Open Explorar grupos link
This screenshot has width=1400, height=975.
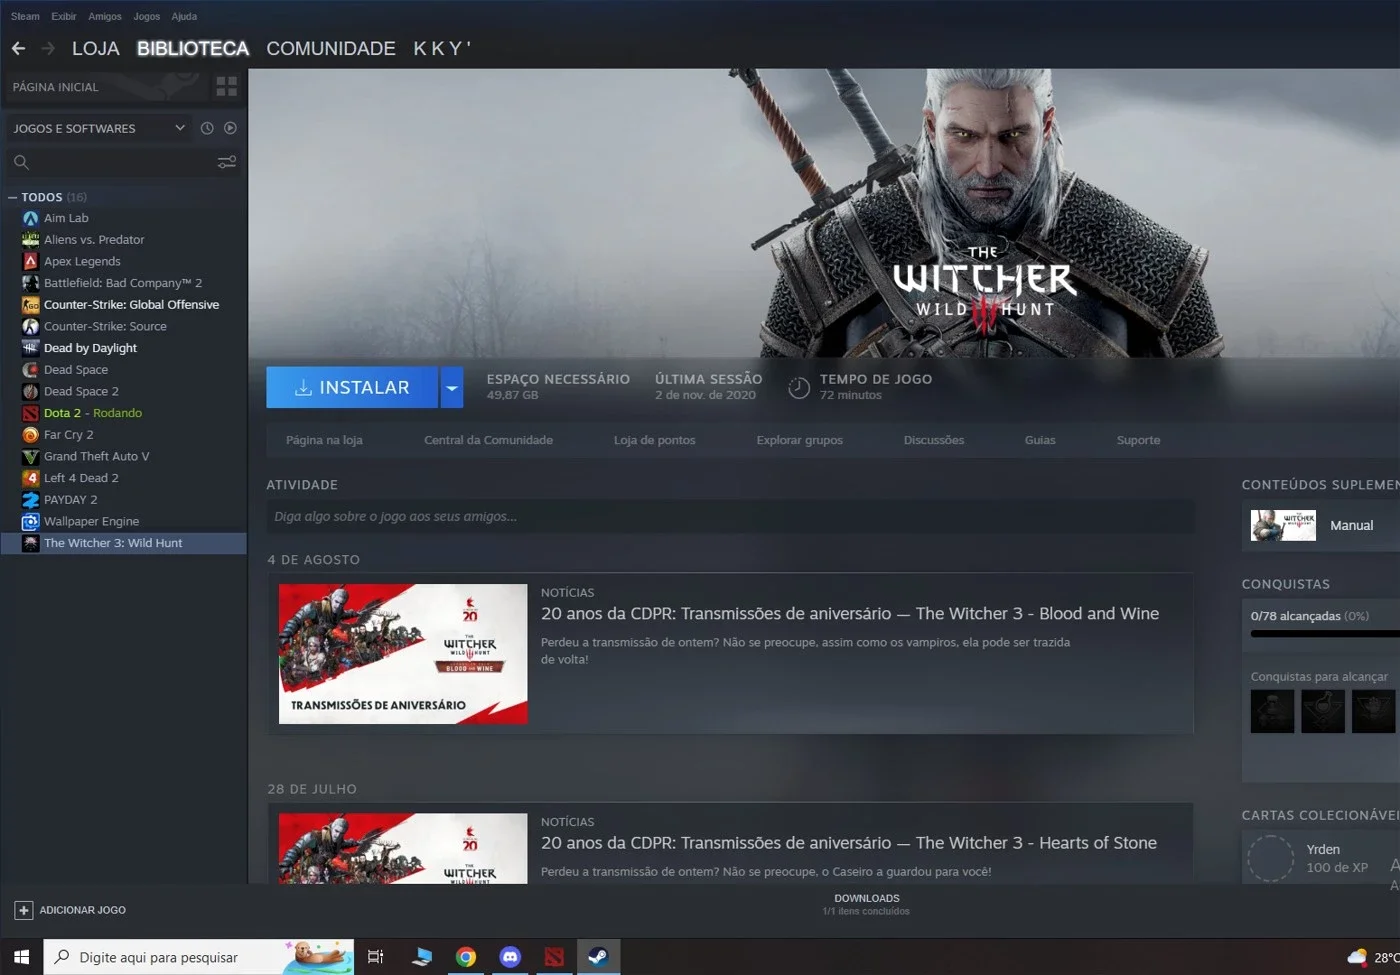800,440
